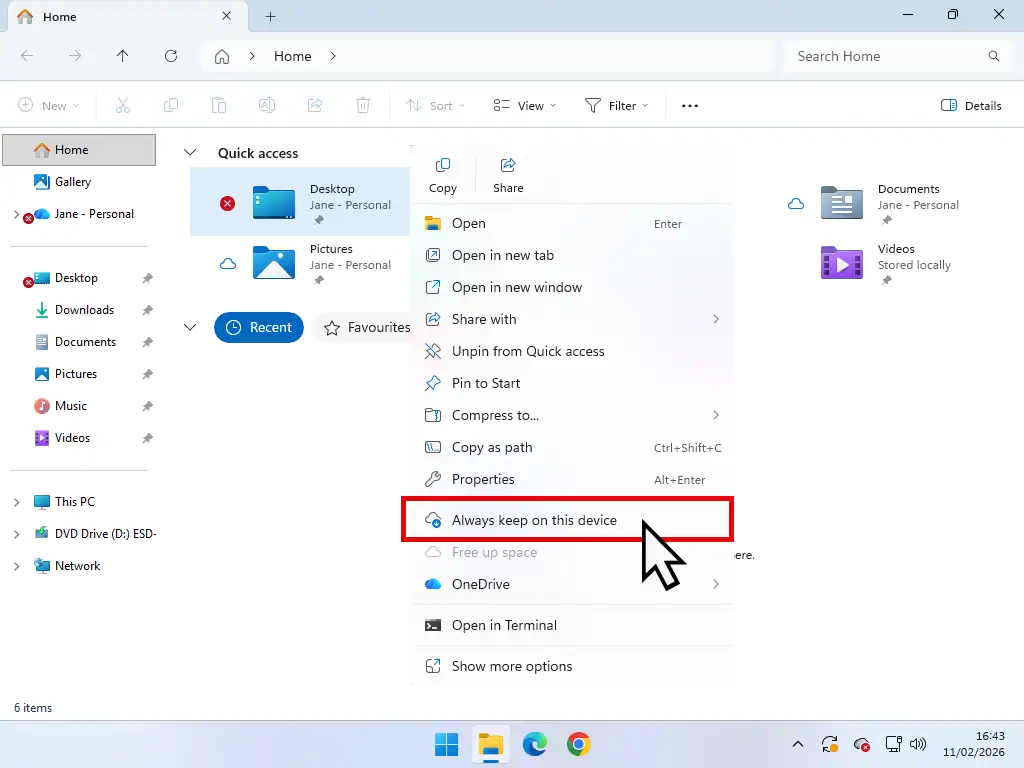The image size is (1024, 768).
Task: Open Google Chrome from the taskbar
Action: point(579,744)
